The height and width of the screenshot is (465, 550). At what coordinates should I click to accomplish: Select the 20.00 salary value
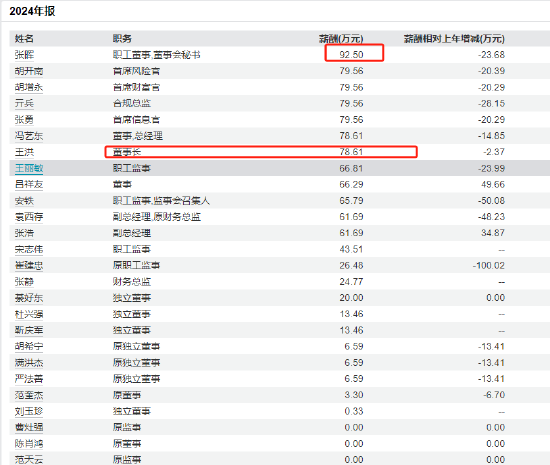[x=351, y=298]
